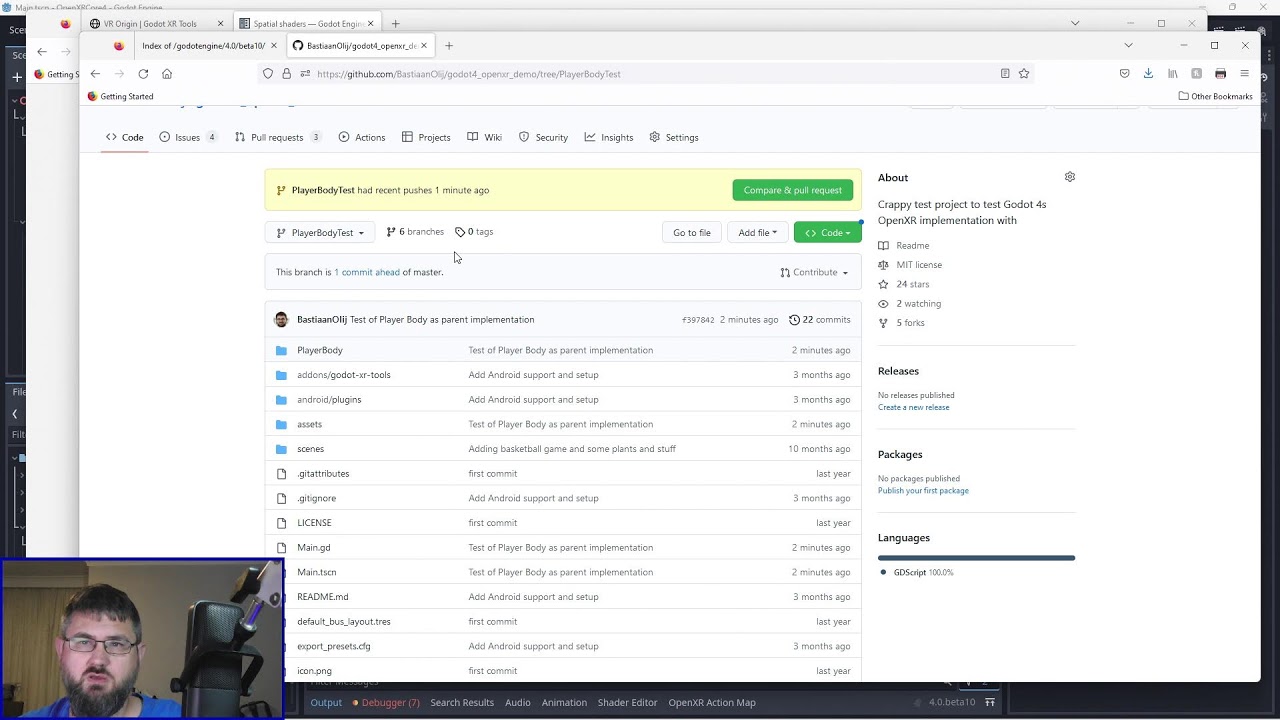
Task: Open the Wiki tab
Action: pos(484,137)
